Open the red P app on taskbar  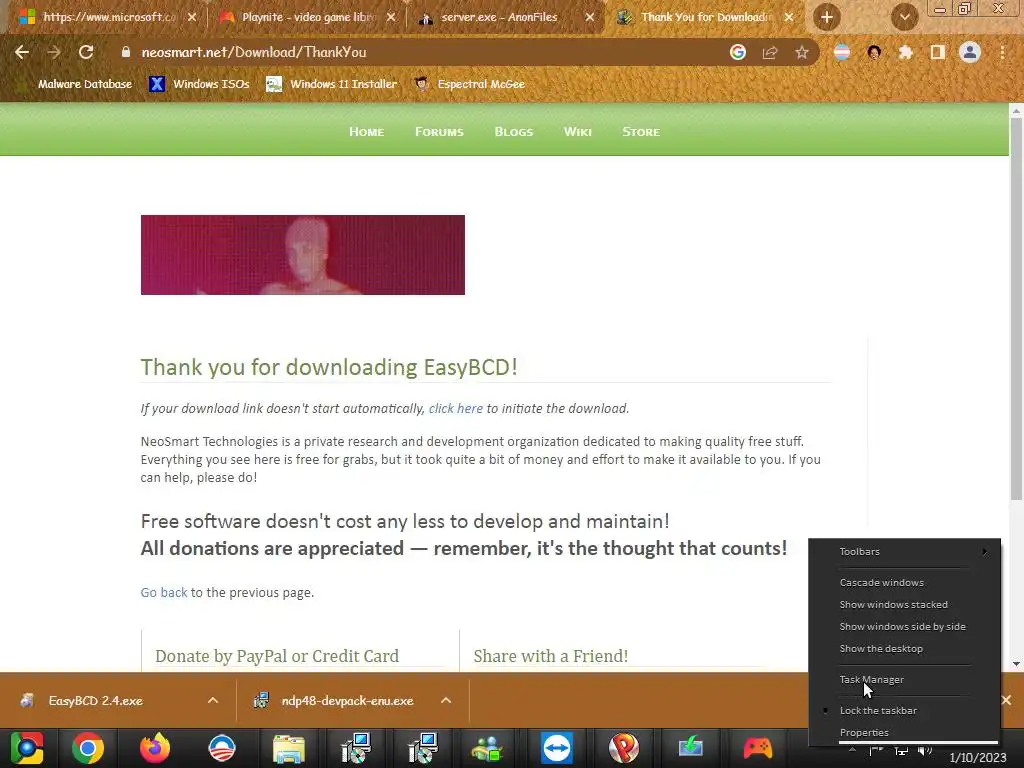[x=624, y=748]
